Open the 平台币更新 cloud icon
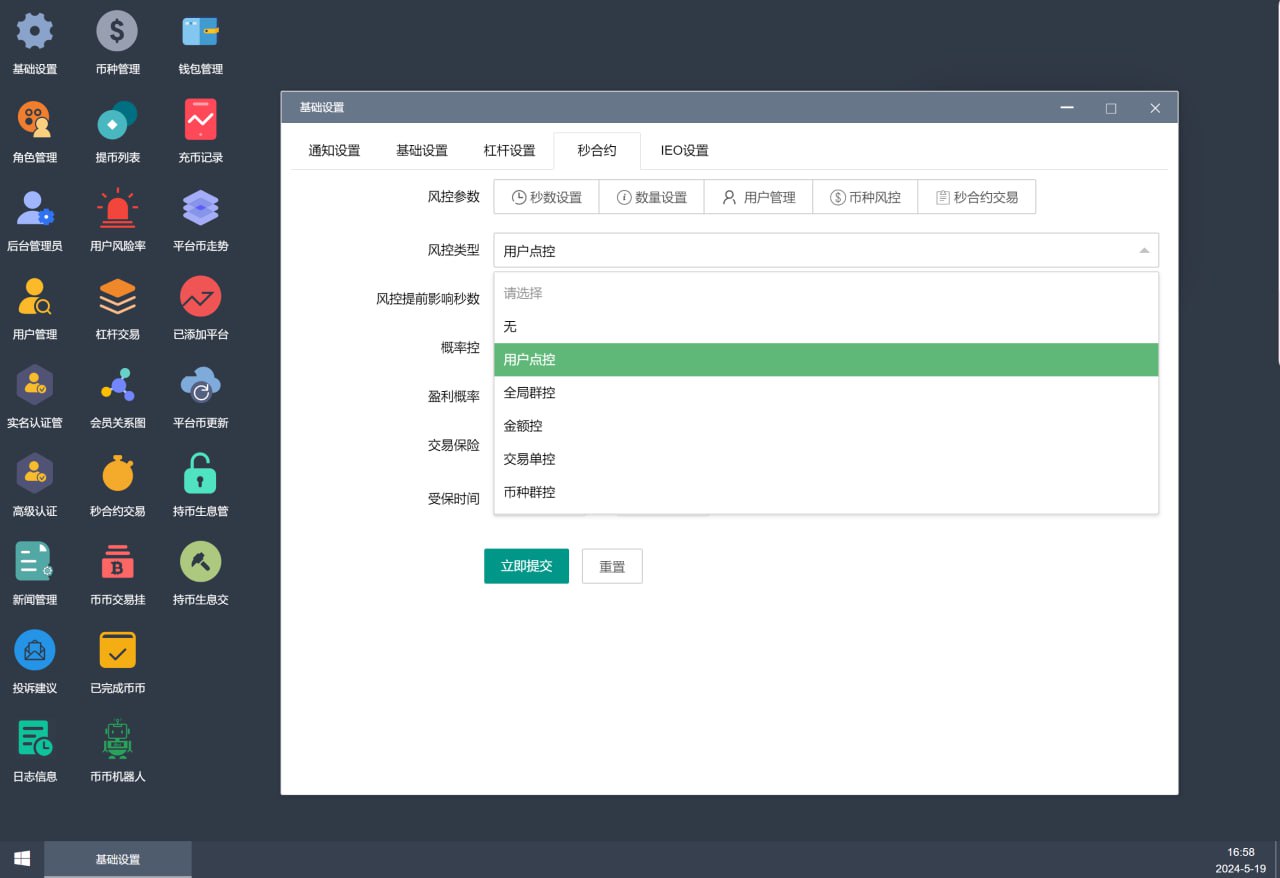Screen dimensions: 1280x878 click(200, 385)
